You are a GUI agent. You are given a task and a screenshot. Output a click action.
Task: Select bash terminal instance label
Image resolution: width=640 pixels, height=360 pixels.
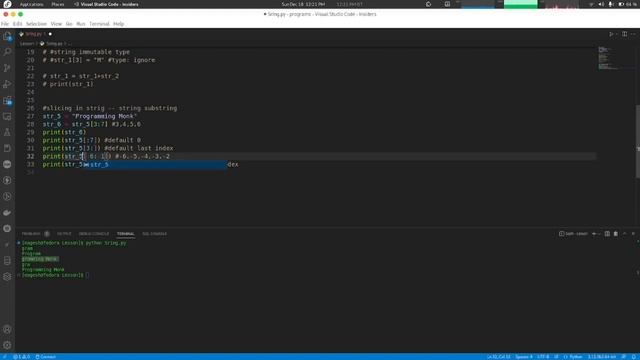[573, 234]
